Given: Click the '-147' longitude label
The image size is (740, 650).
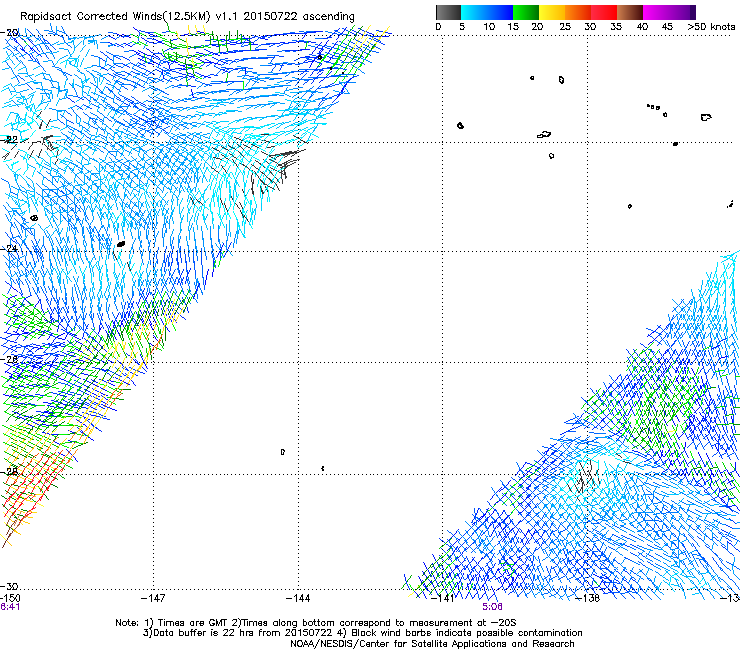Looking at the screenshot, I should click(x=153, y=598).
